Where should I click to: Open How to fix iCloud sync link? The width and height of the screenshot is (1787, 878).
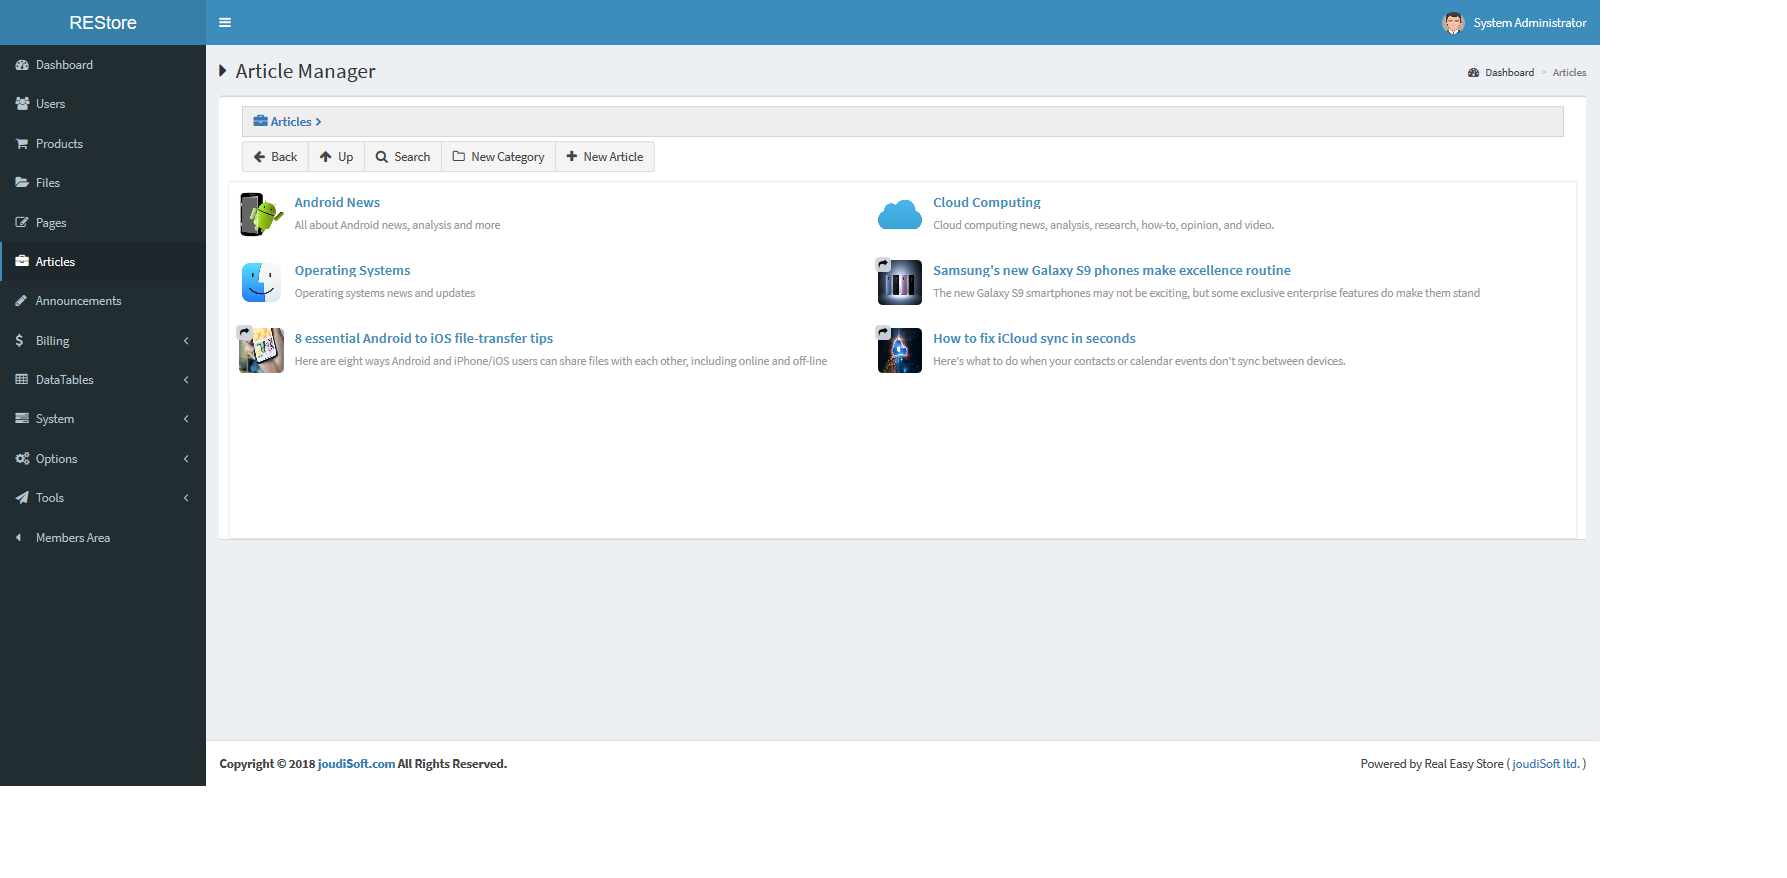tap(1034, 338)
